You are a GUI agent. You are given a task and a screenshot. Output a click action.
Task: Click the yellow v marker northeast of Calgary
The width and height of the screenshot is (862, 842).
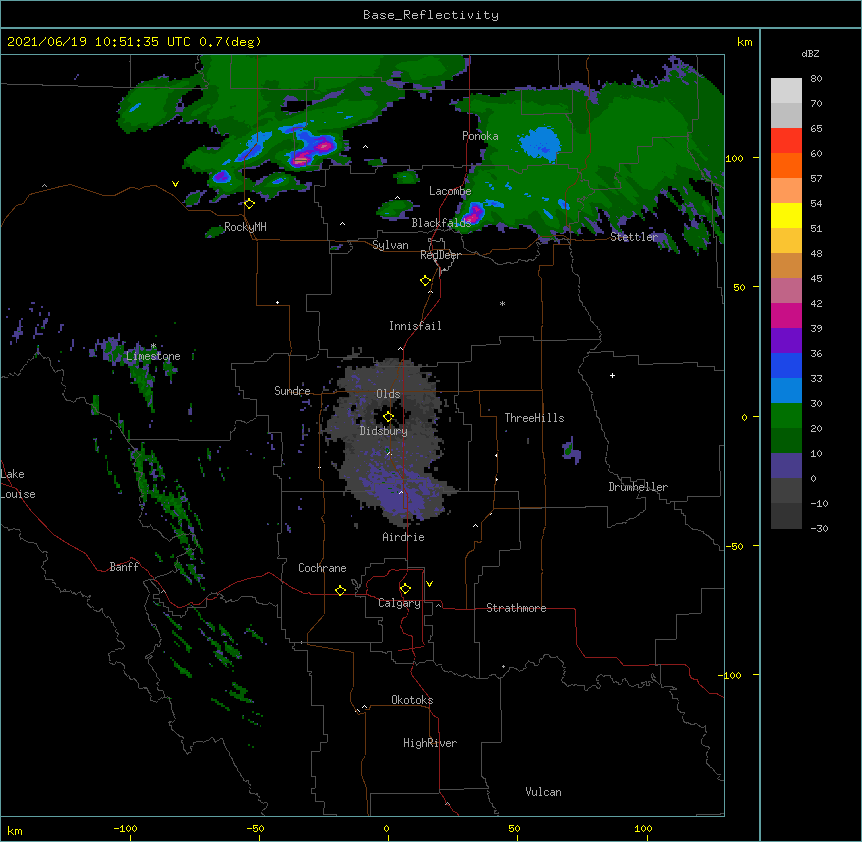click(429, 584)
